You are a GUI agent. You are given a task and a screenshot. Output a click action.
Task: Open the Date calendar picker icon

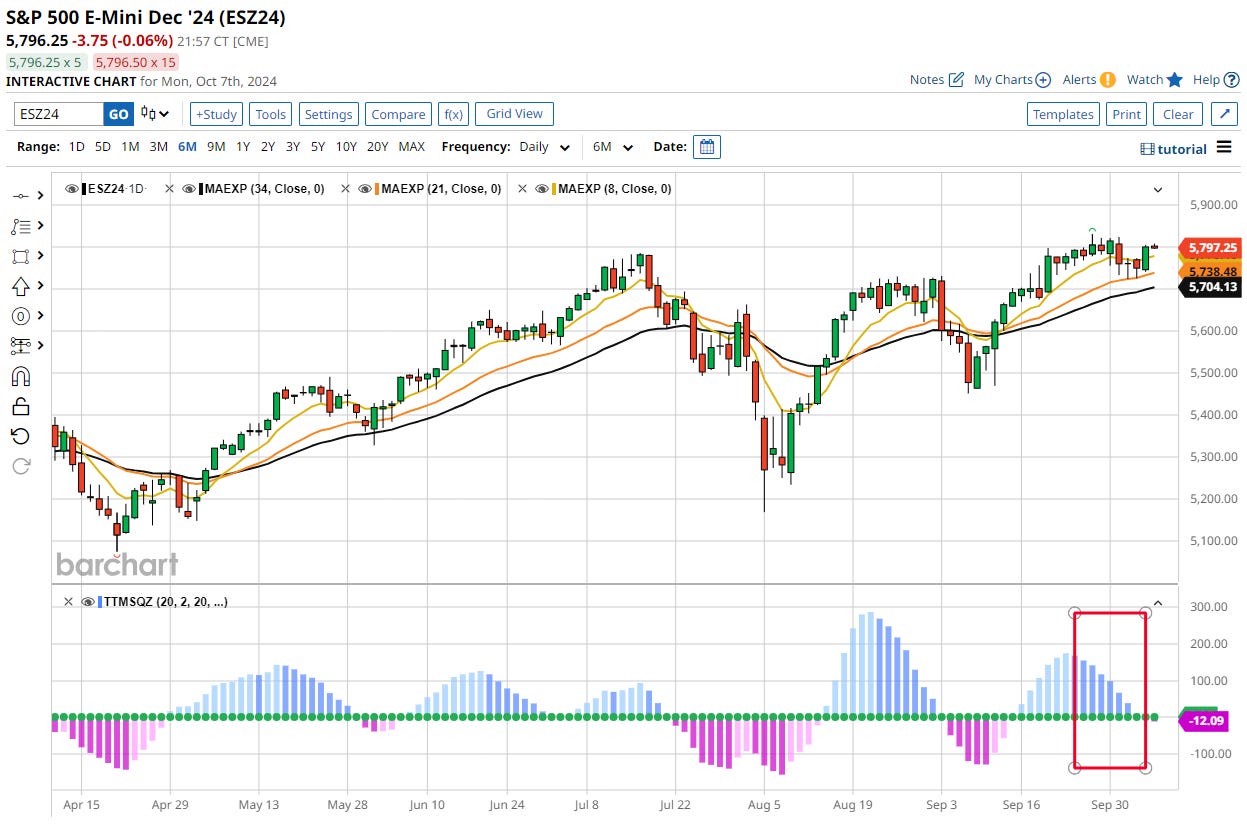click(707, 147)
